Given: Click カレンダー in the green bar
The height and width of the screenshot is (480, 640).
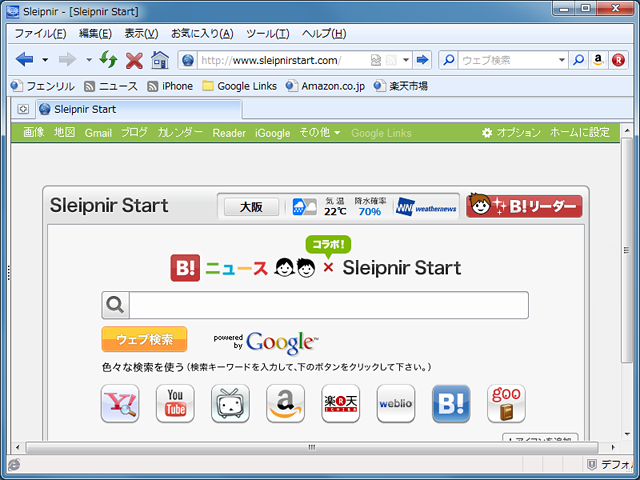Looking at the screenshot, I should [180, 132].
